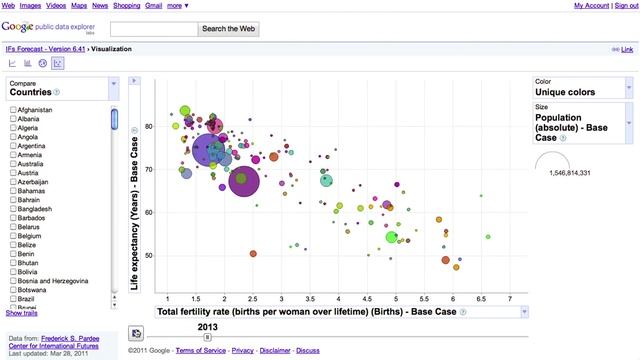Click the teal bubble near 3.8 fertility
The image size is (640, 360).
click(x=326, y=180)
